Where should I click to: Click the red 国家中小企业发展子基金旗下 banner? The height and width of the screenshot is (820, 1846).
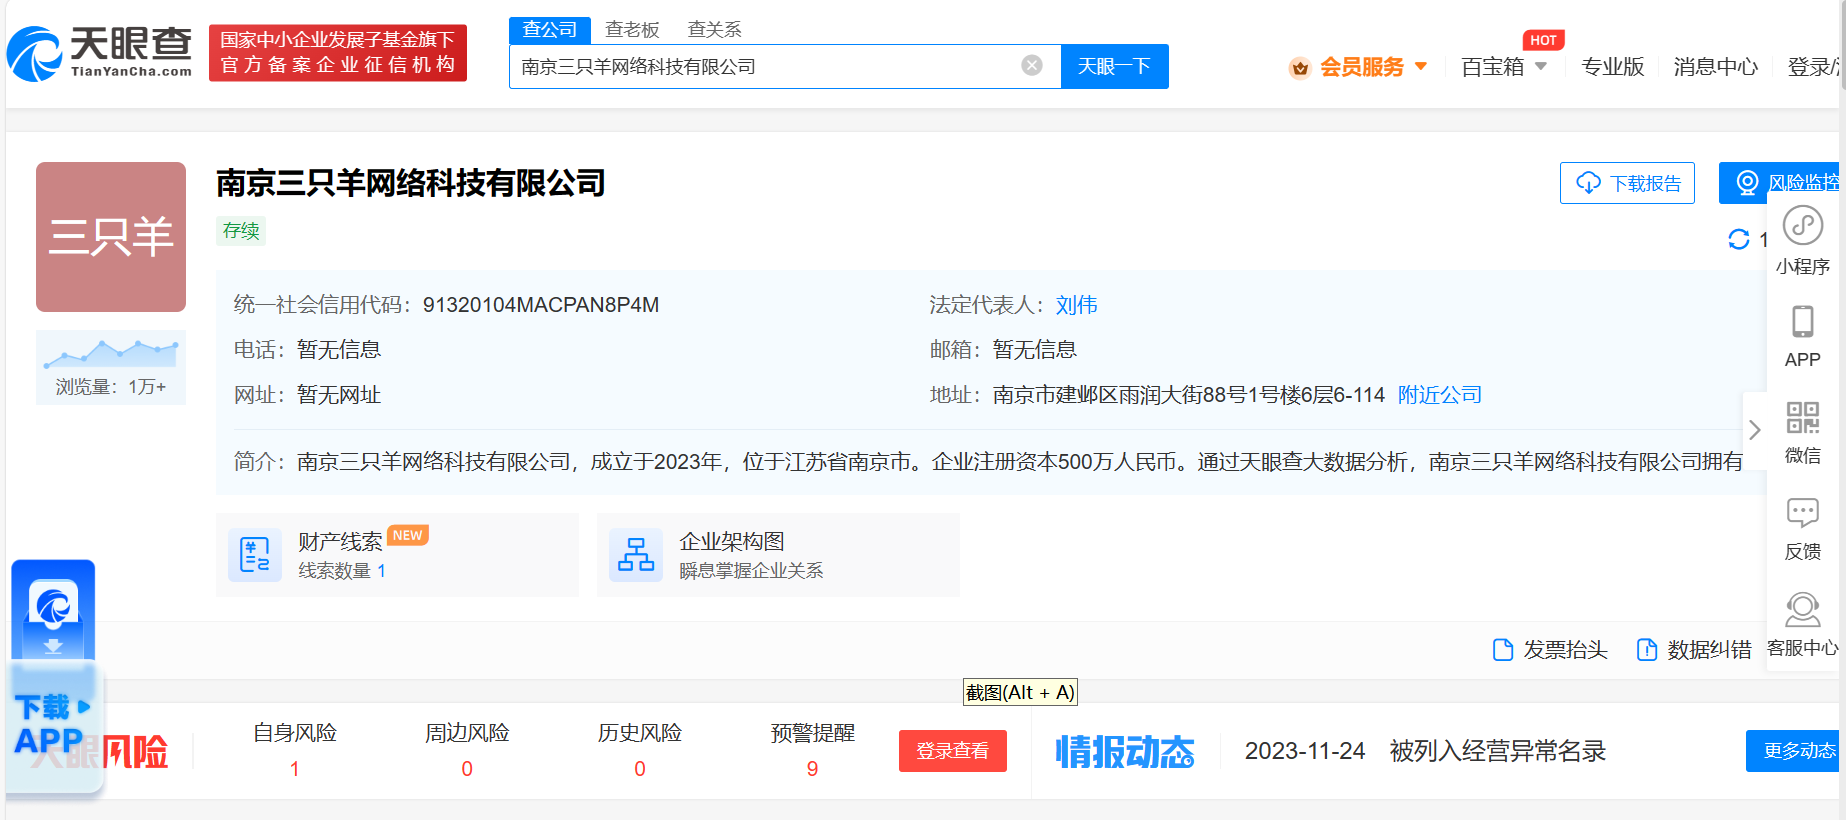[x=338, y=53]
